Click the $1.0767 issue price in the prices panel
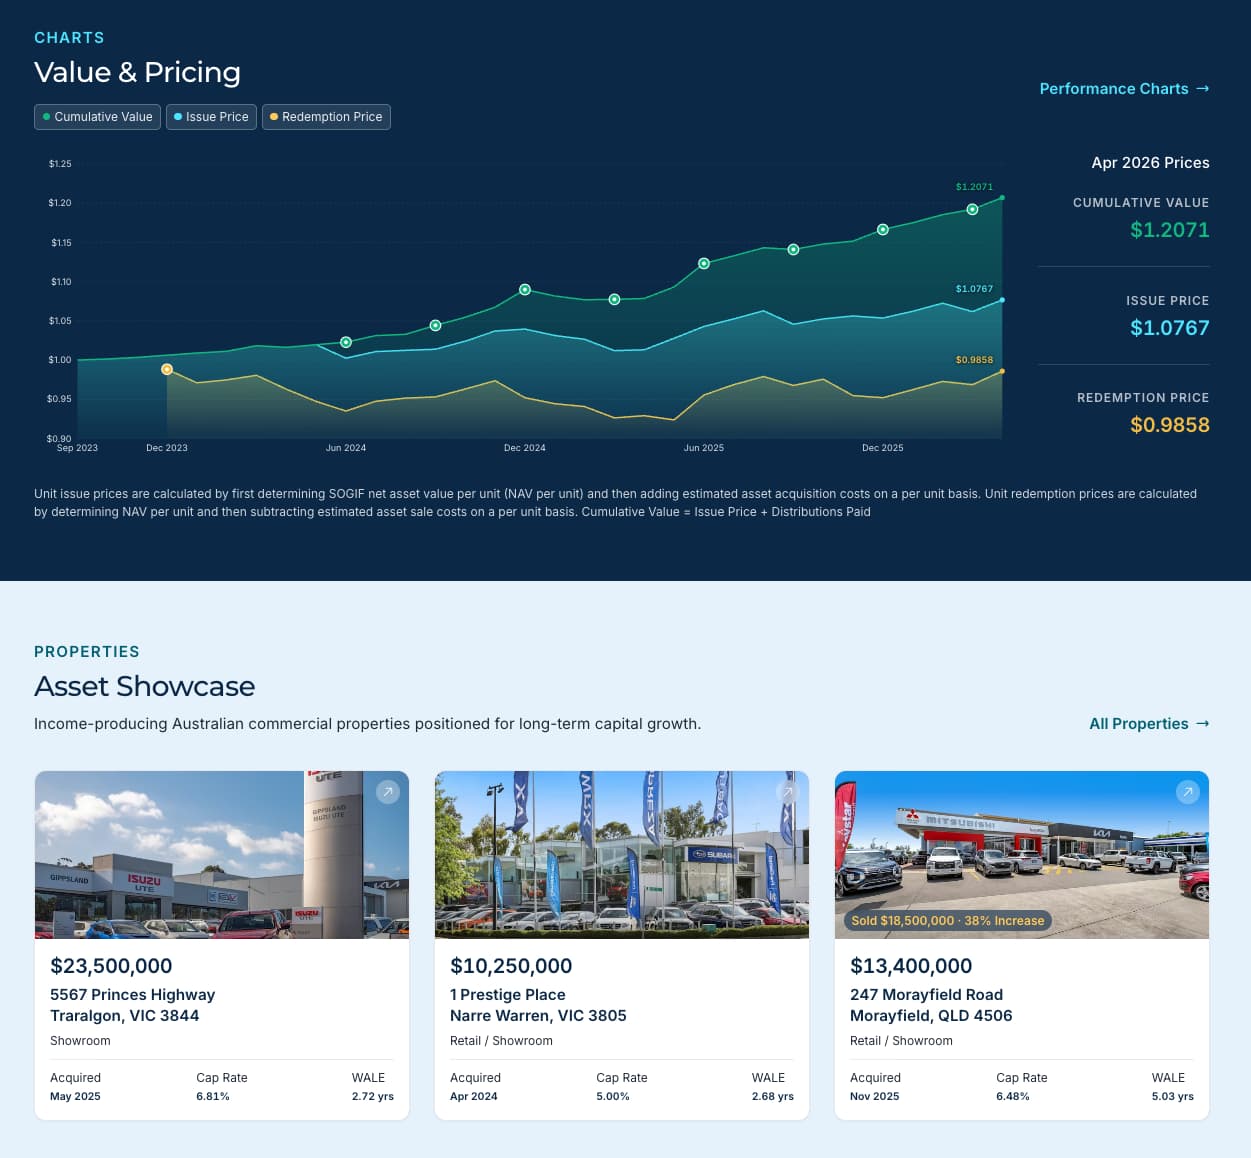This screenshot has height=1158, width=1251. 1170,328
